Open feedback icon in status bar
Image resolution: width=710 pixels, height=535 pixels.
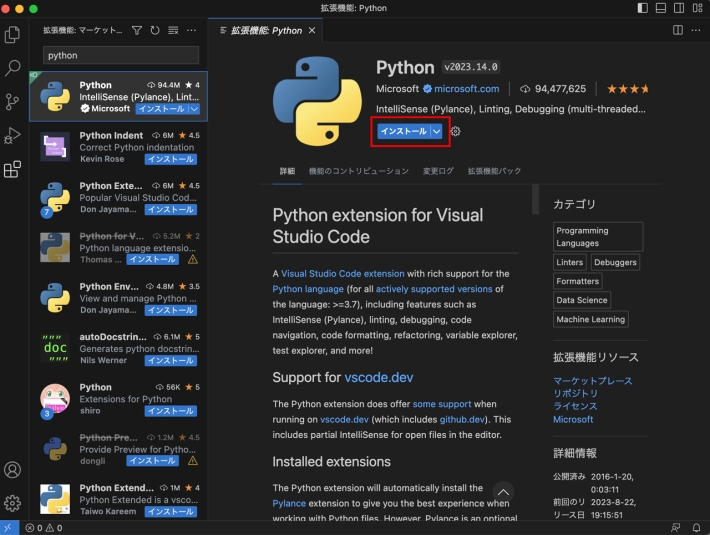click(676, 528)
